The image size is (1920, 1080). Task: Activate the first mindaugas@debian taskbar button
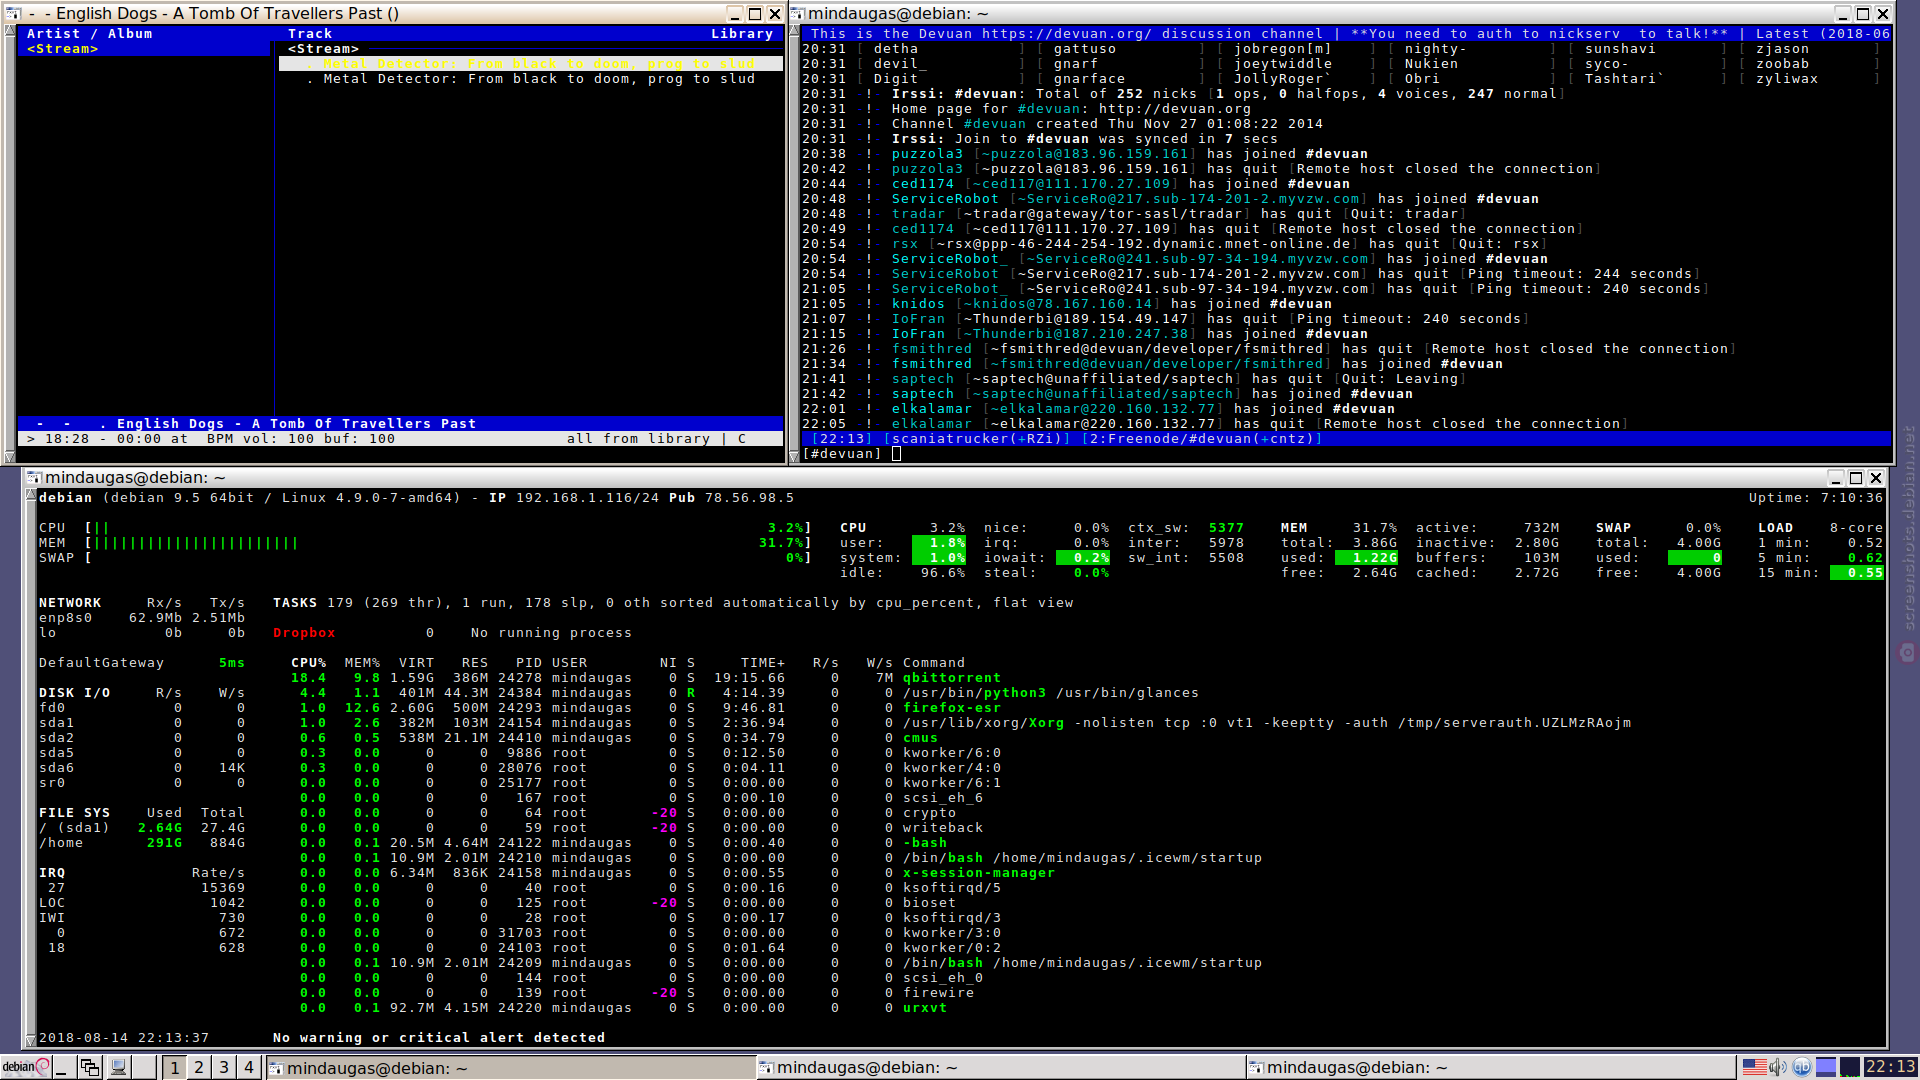[510, 1067]
